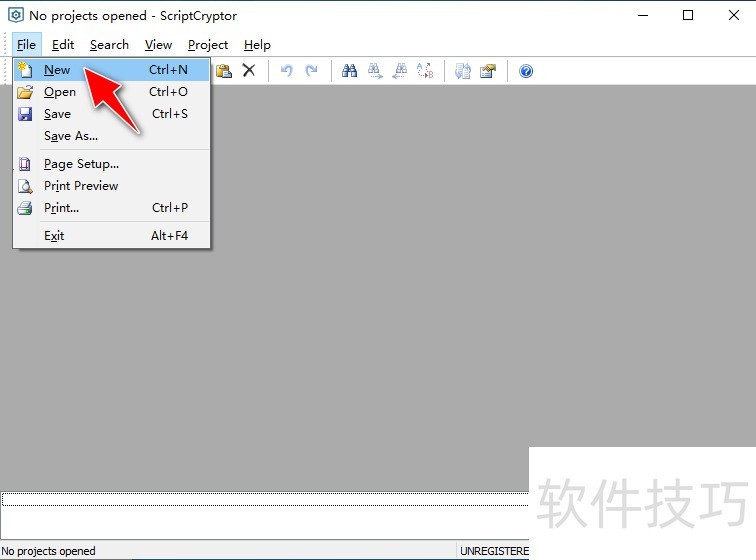The width and height of the screenshot is (756, 560).
Task: Click the New file icon in menu
Action: pos(25,70)
